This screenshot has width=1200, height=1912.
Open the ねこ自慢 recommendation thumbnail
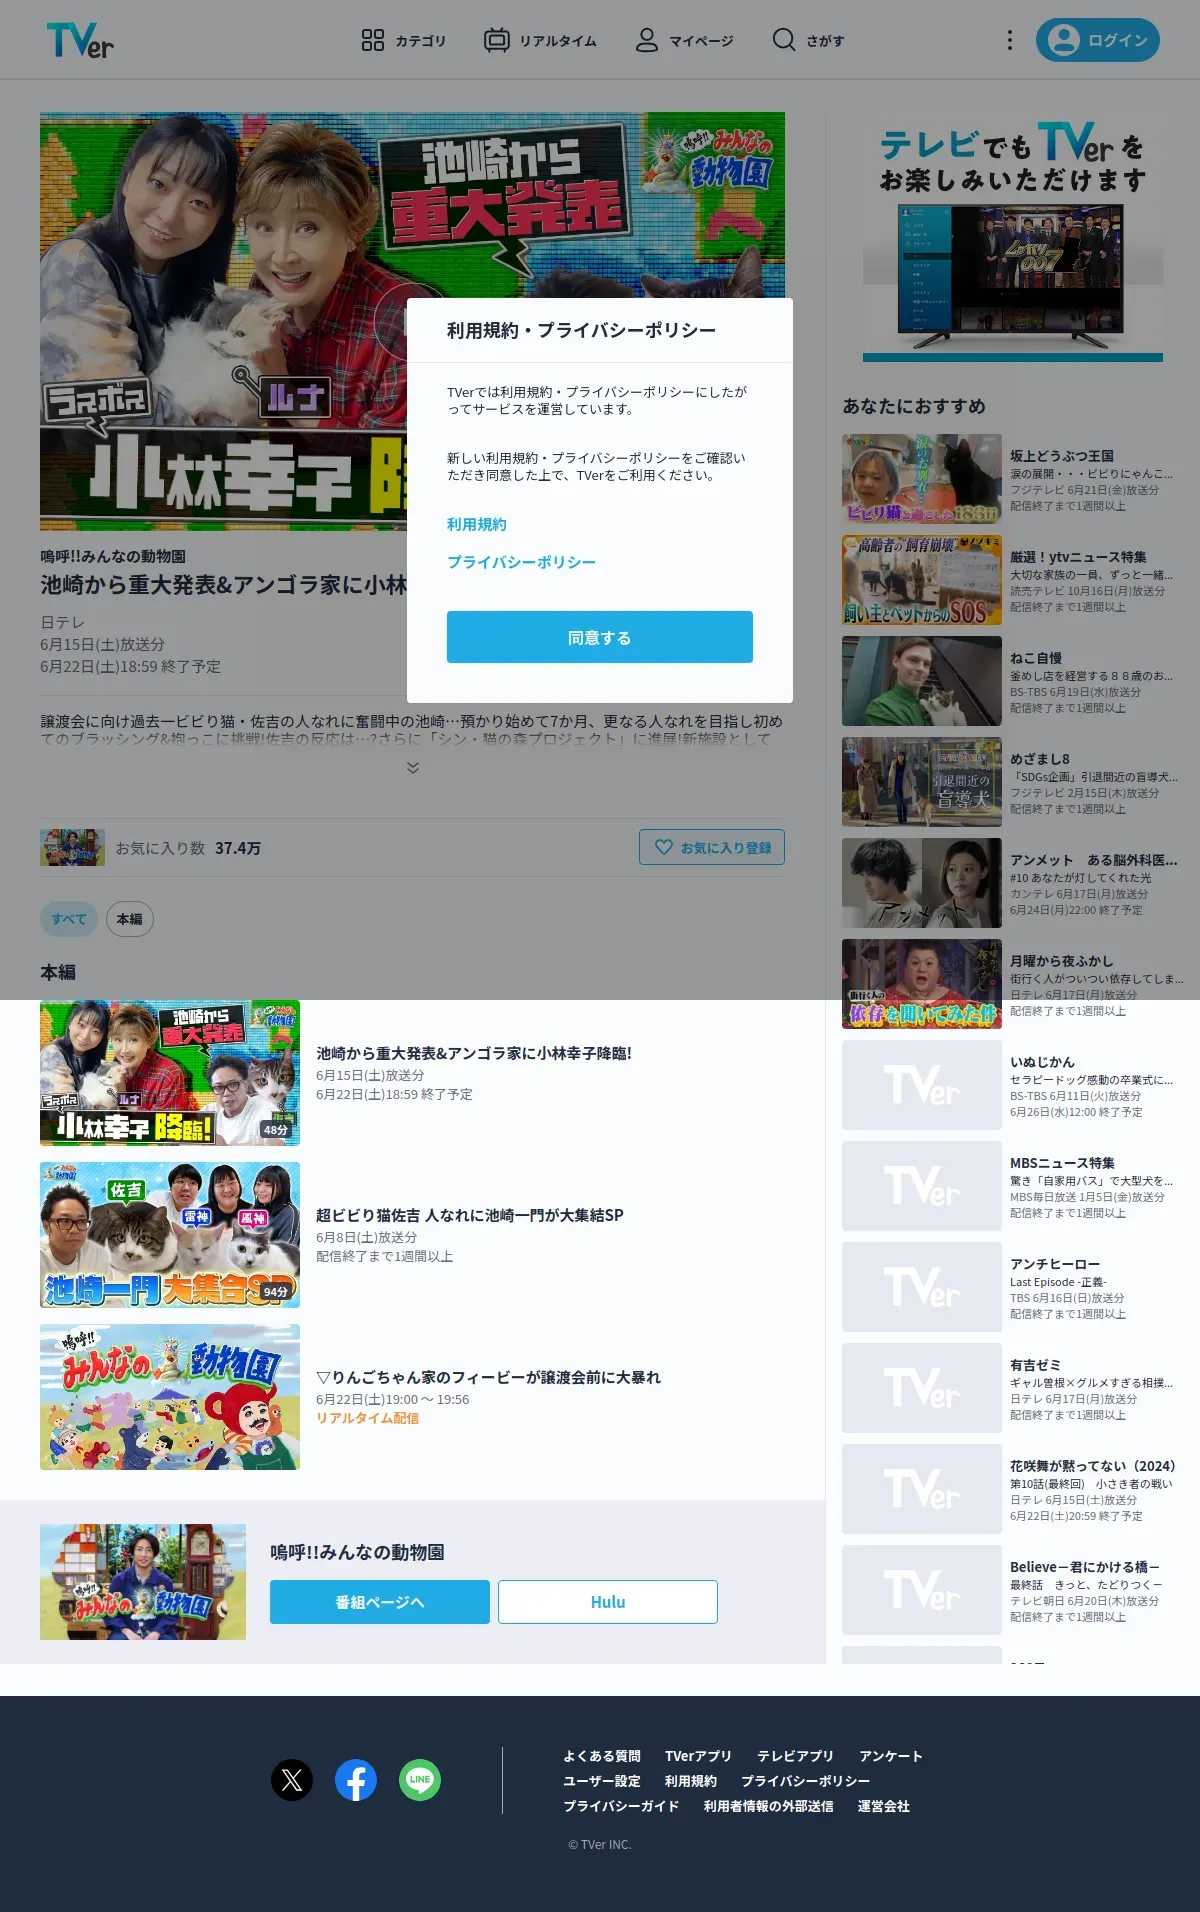(922, 681)
